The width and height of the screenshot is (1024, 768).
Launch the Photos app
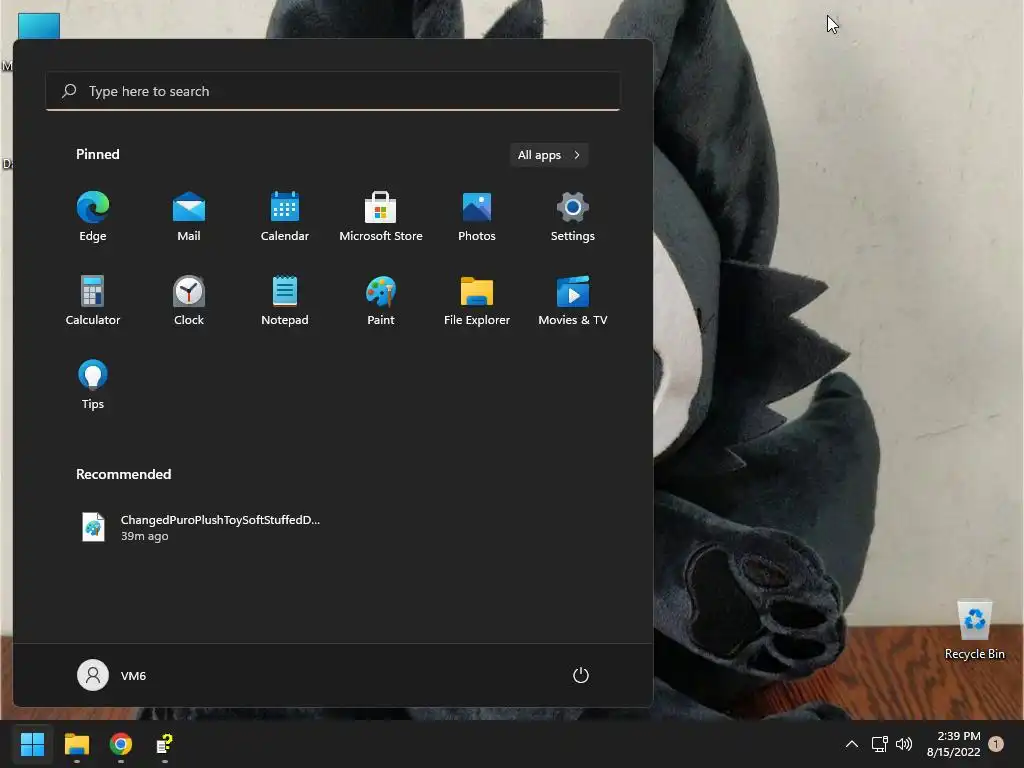477,217
